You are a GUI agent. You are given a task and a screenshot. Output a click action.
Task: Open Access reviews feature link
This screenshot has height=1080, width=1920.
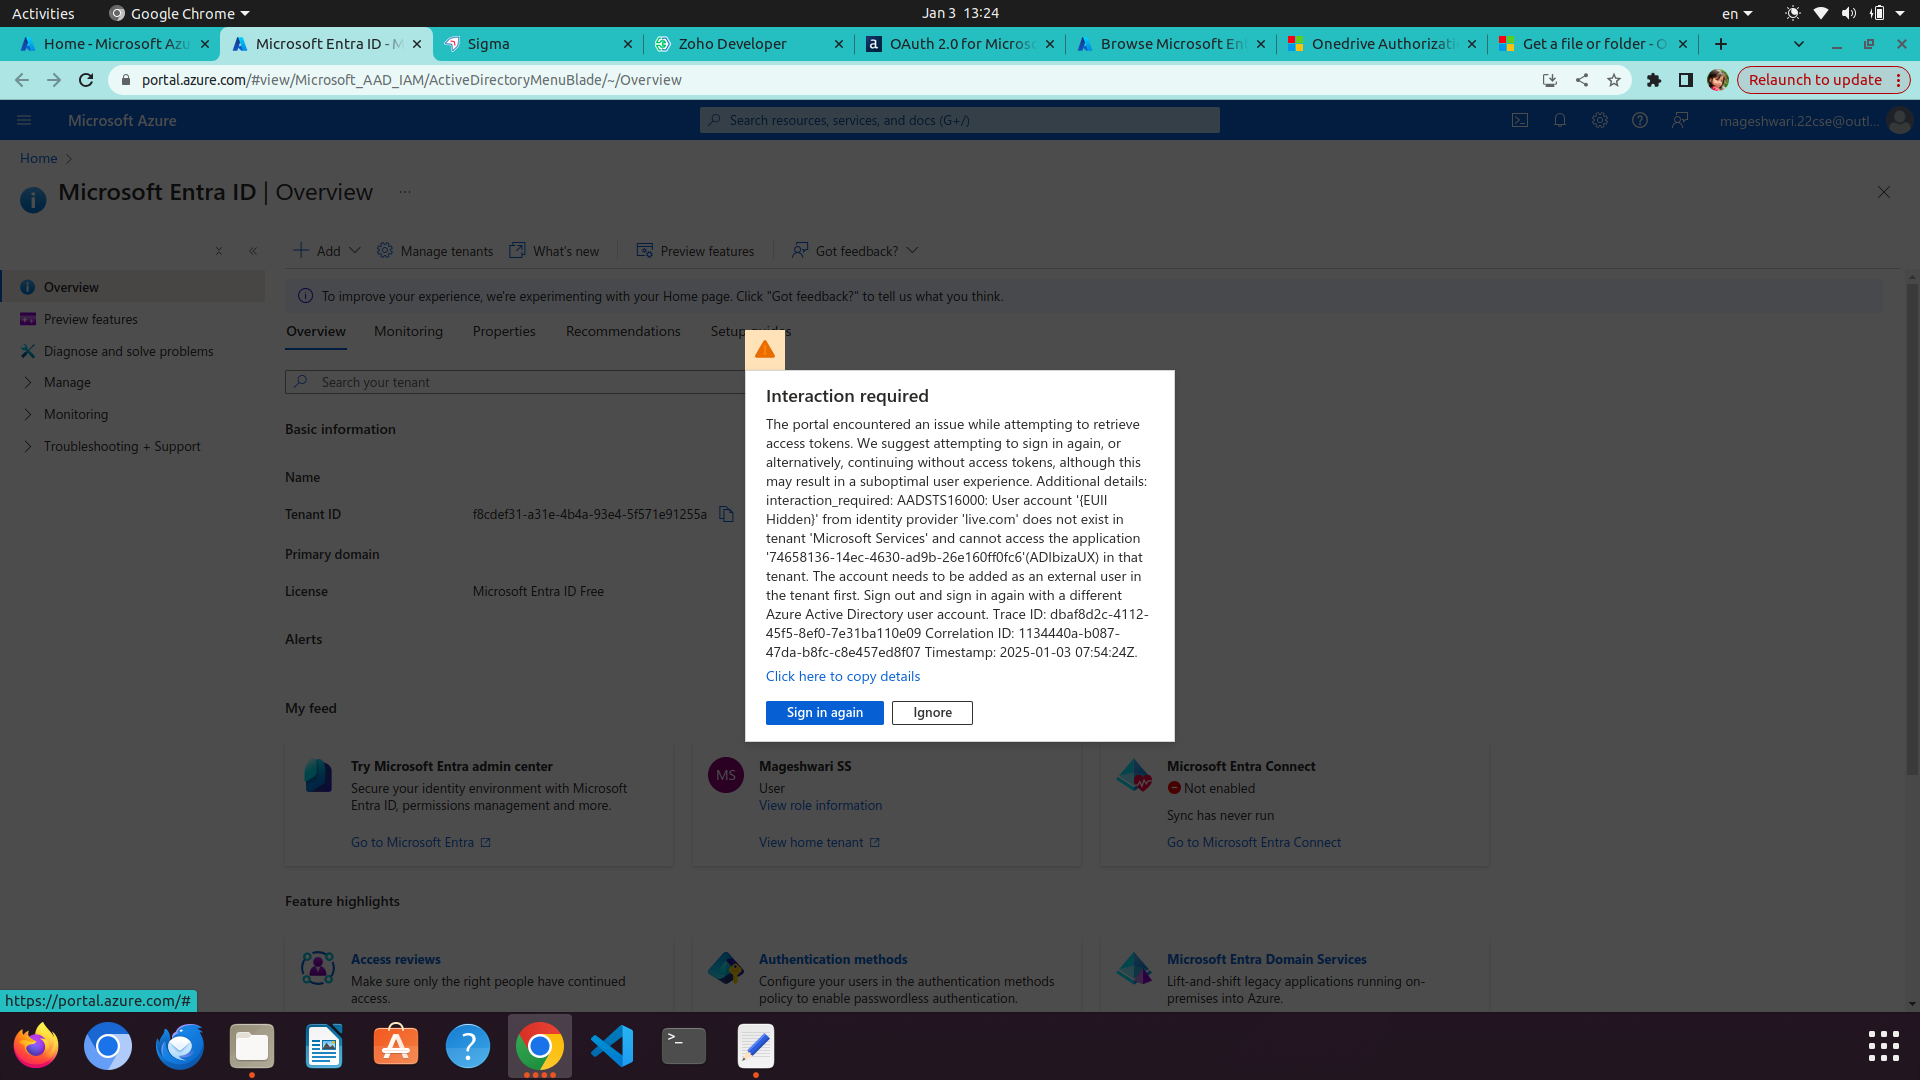click(395, 959)
